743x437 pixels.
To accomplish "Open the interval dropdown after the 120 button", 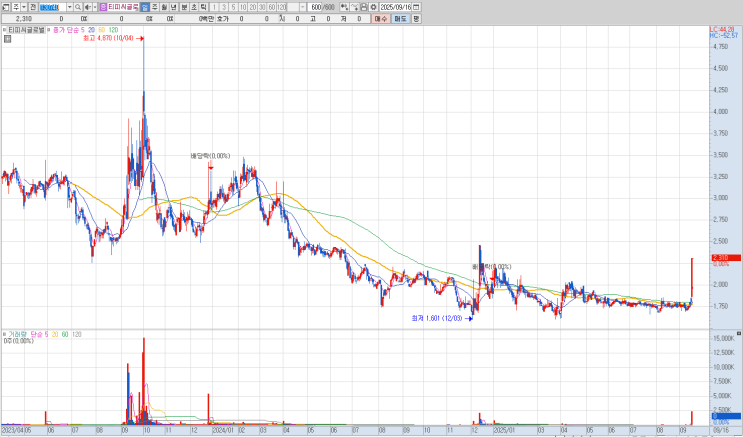I will click(x=302, y=7).
